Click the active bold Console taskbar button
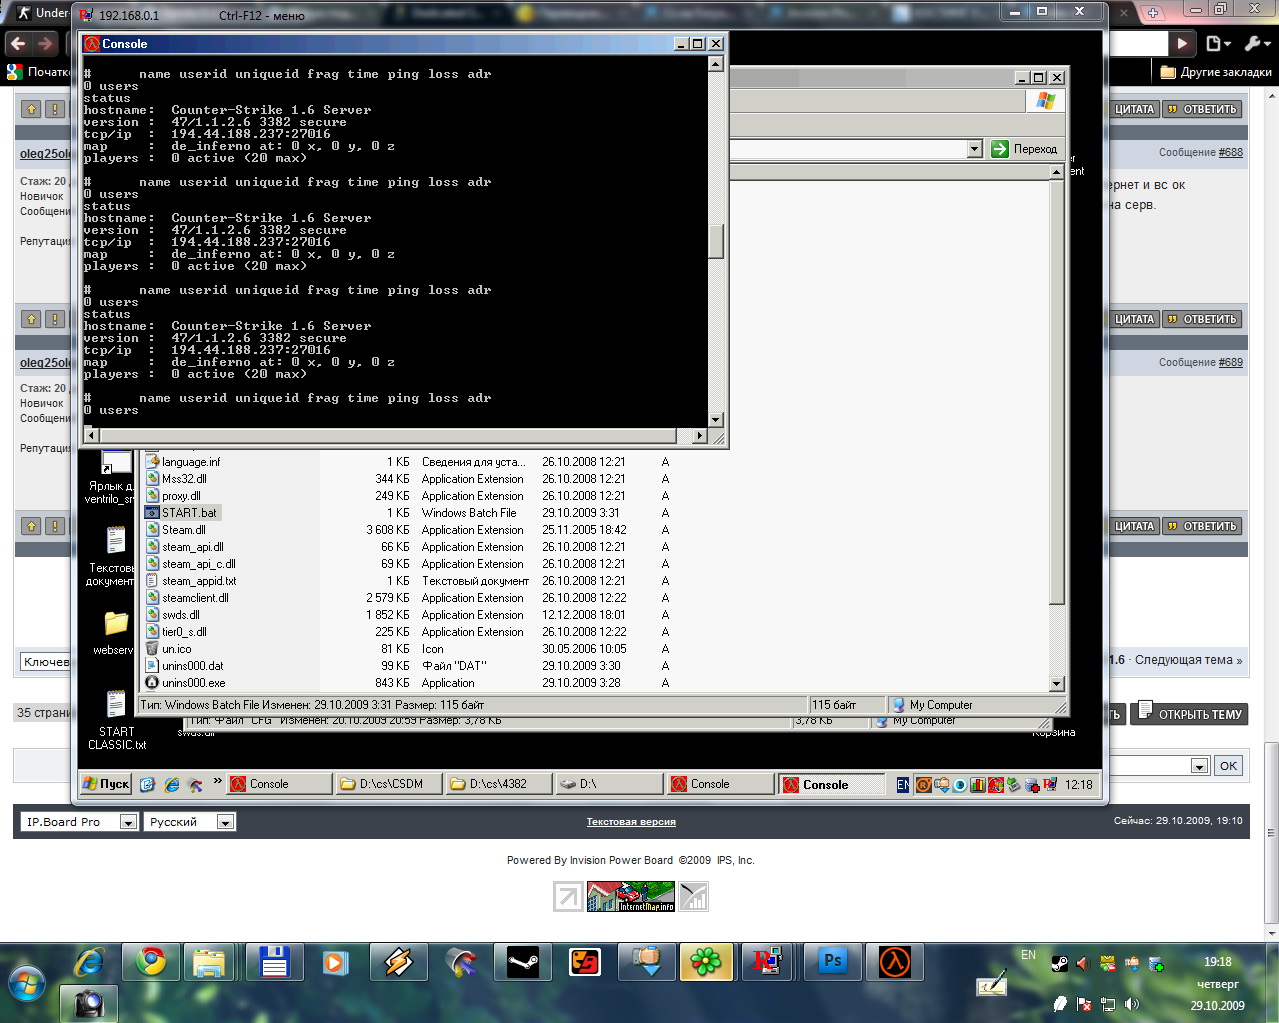1279x1023 pixels. point(832,784)
